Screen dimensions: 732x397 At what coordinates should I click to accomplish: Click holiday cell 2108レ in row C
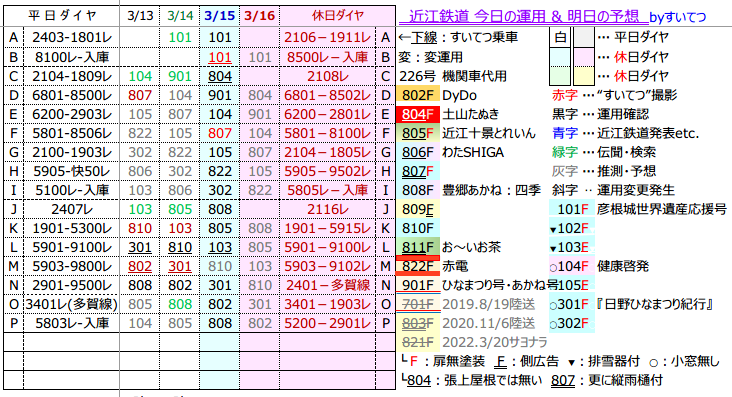328,76
